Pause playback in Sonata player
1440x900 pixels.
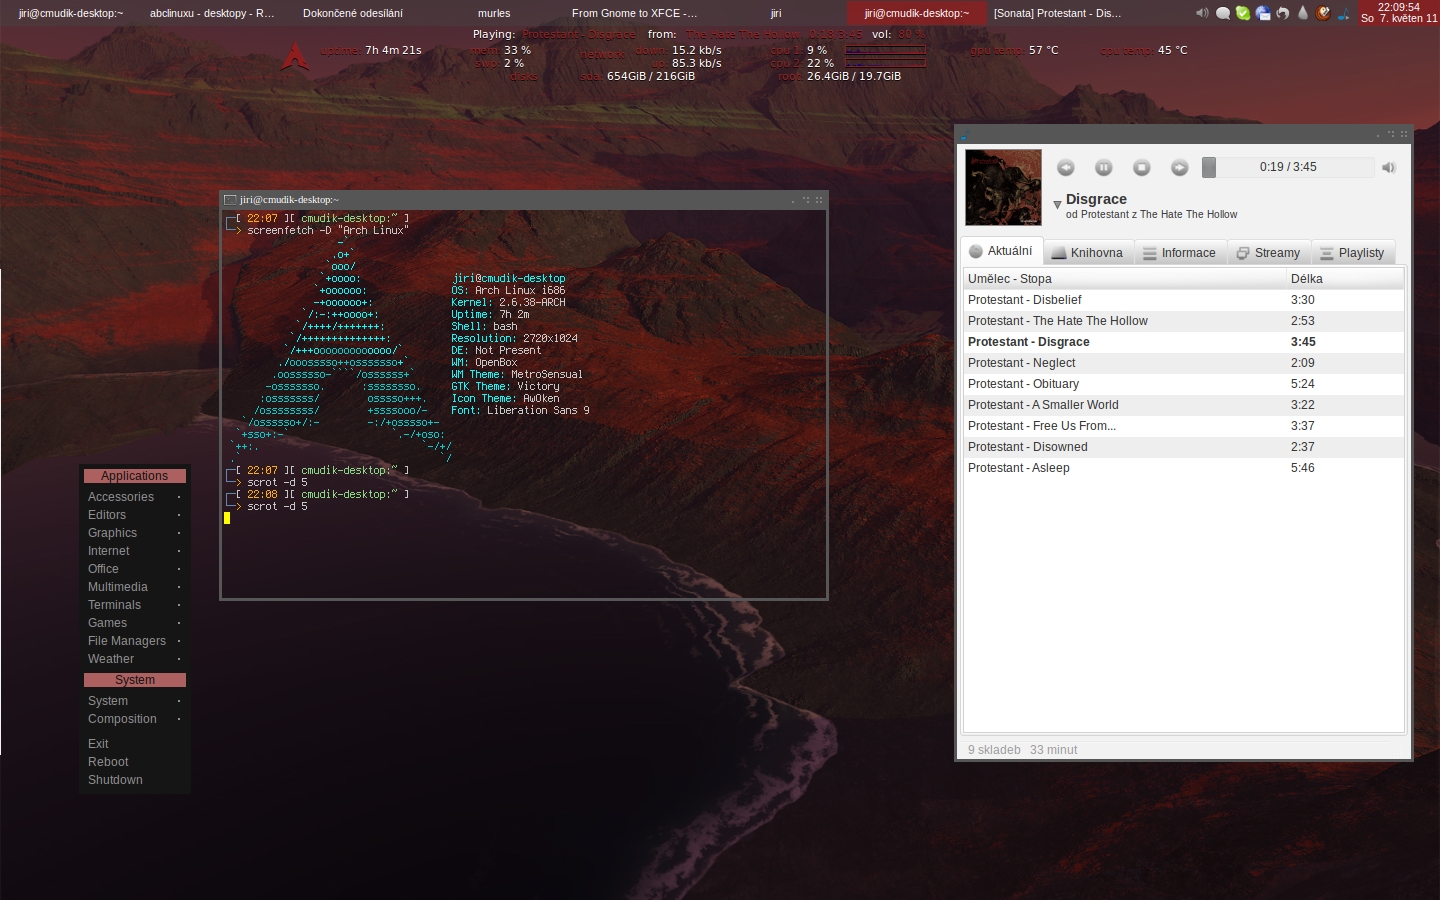[1104, 168]
